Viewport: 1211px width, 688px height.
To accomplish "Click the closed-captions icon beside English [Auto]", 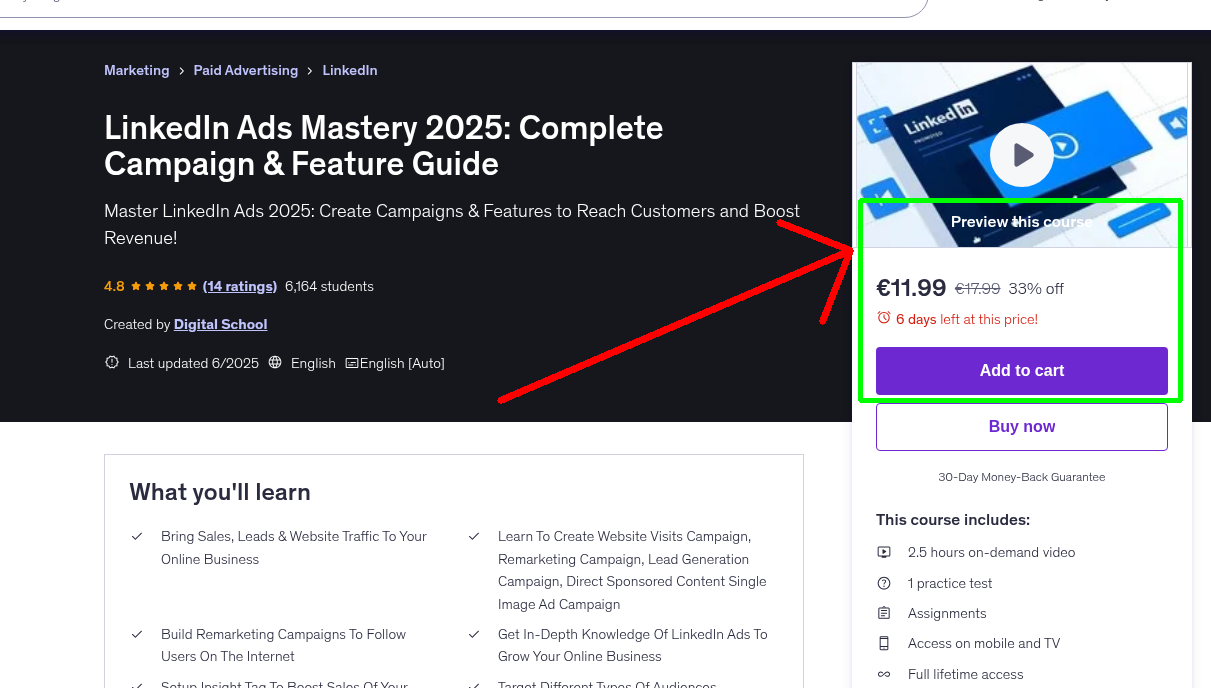I will click(355, 363).
